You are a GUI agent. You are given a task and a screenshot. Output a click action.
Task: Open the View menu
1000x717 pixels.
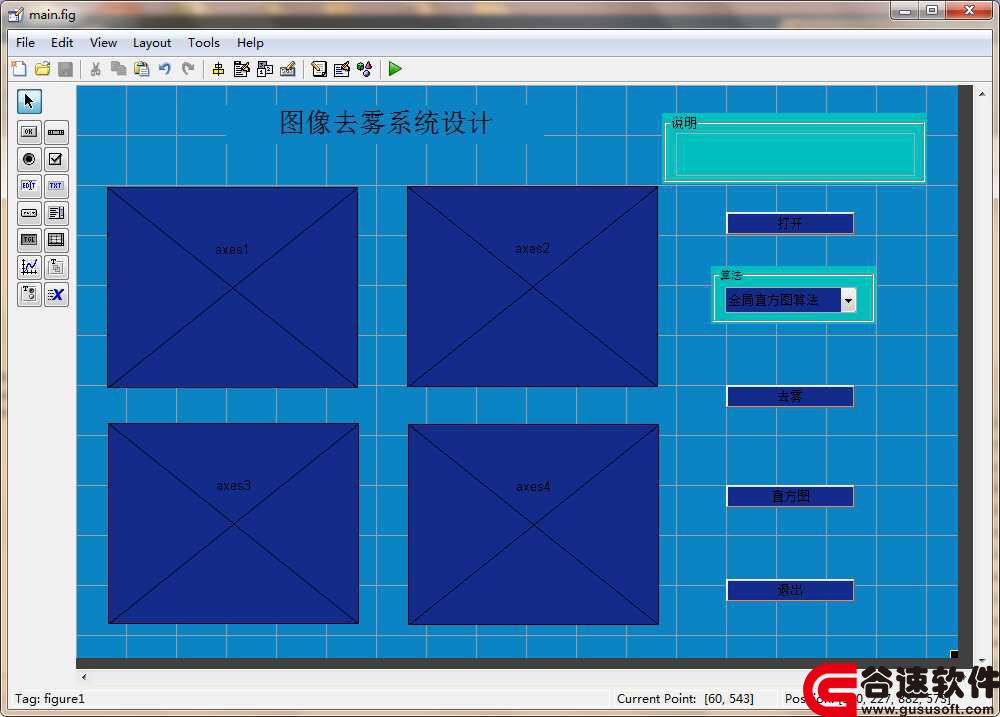click(x=103, y=43)
